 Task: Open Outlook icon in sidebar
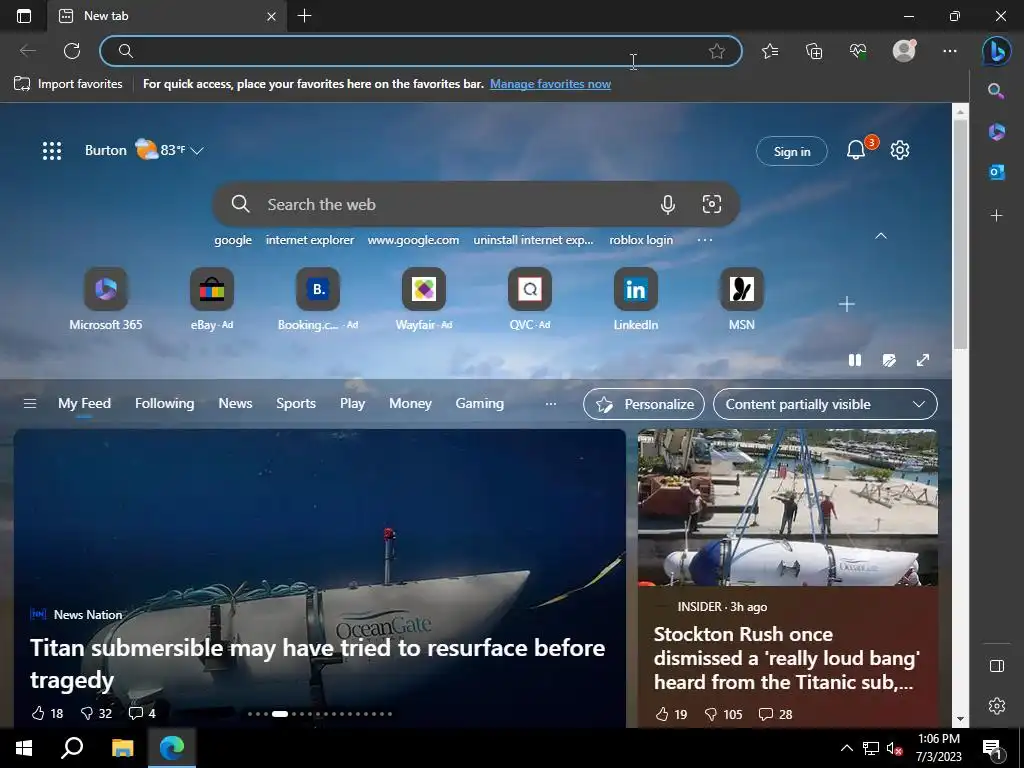(x=997, y=172)
